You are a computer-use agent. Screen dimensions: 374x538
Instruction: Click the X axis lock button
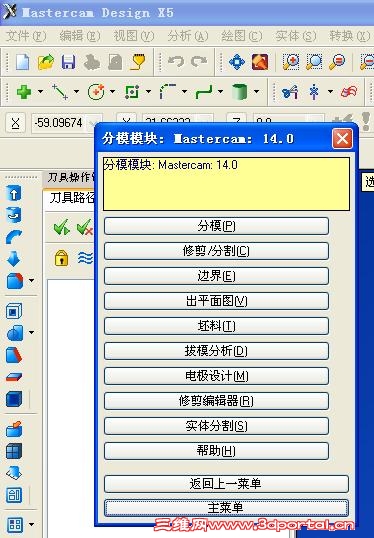(15, 123)
